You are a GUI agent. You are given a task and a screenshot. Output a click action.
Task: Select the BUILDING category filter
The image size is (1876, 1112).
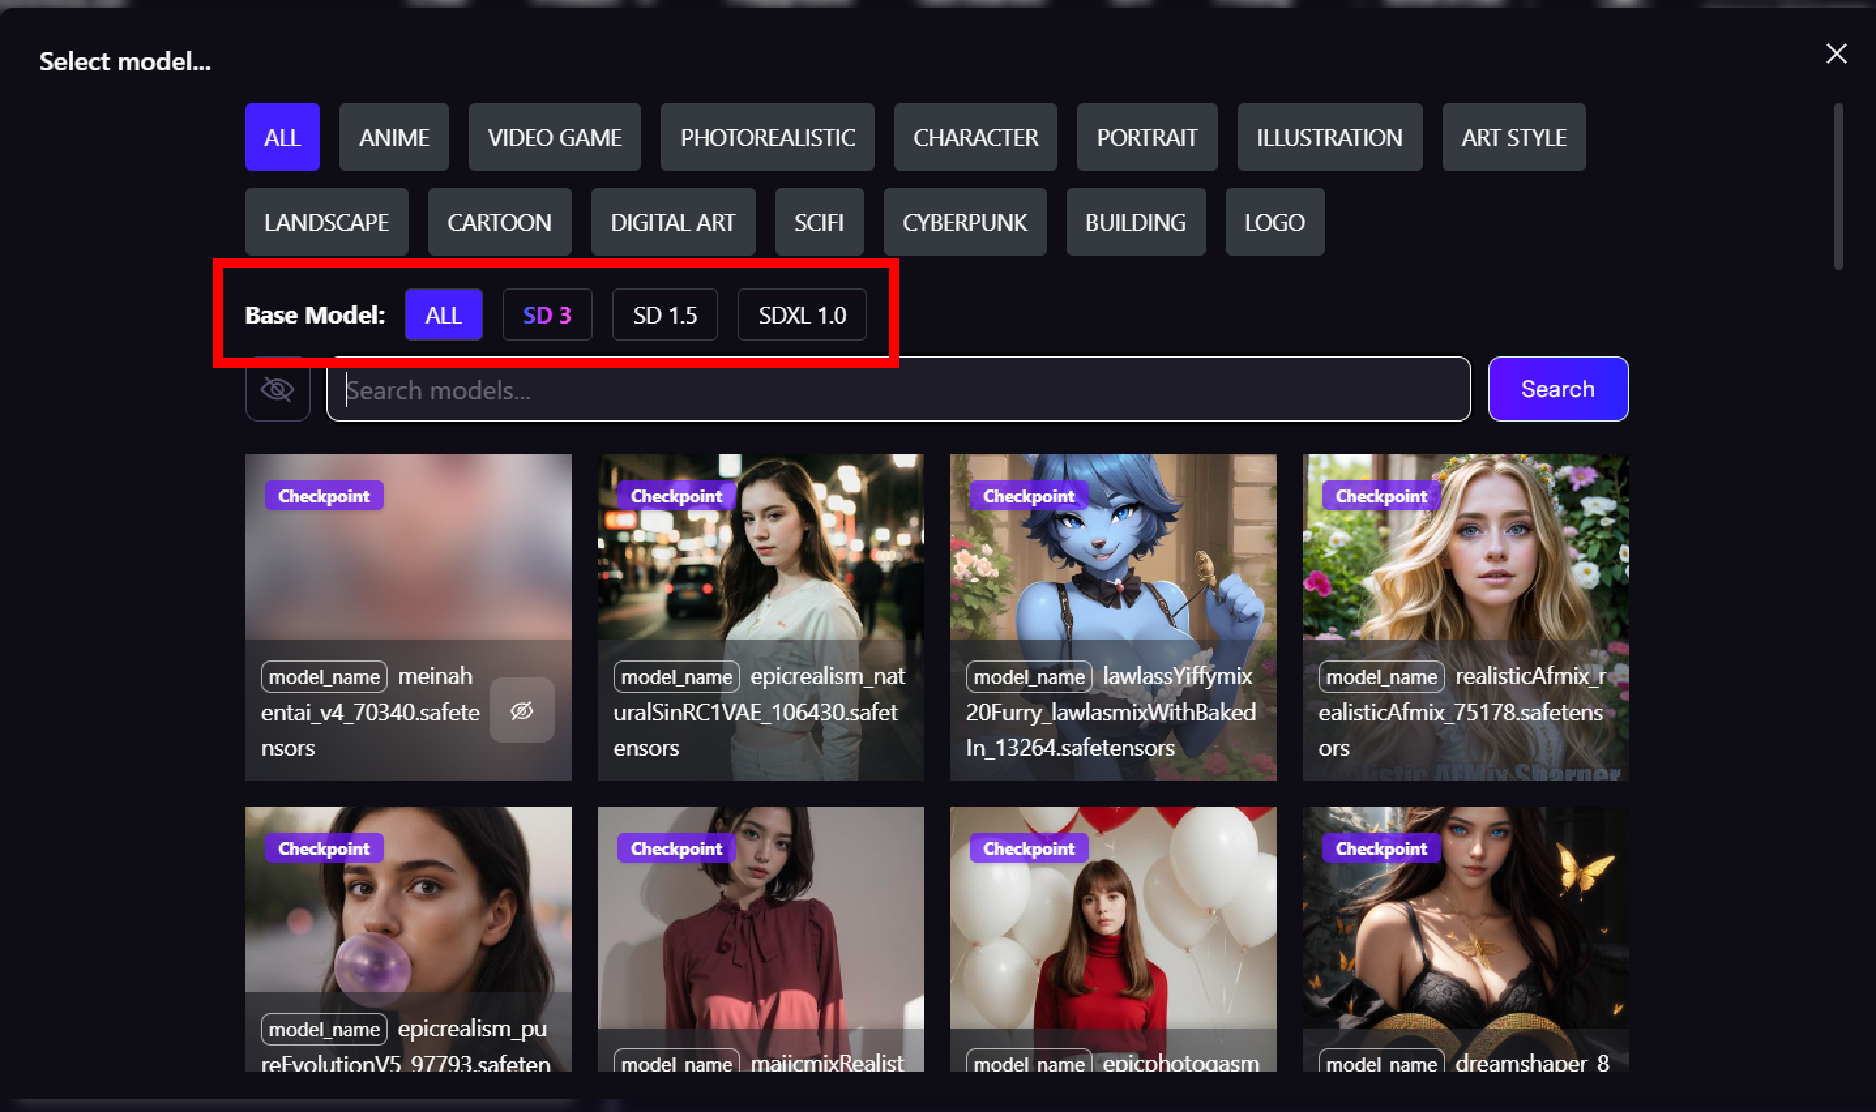pos(1136,222)
